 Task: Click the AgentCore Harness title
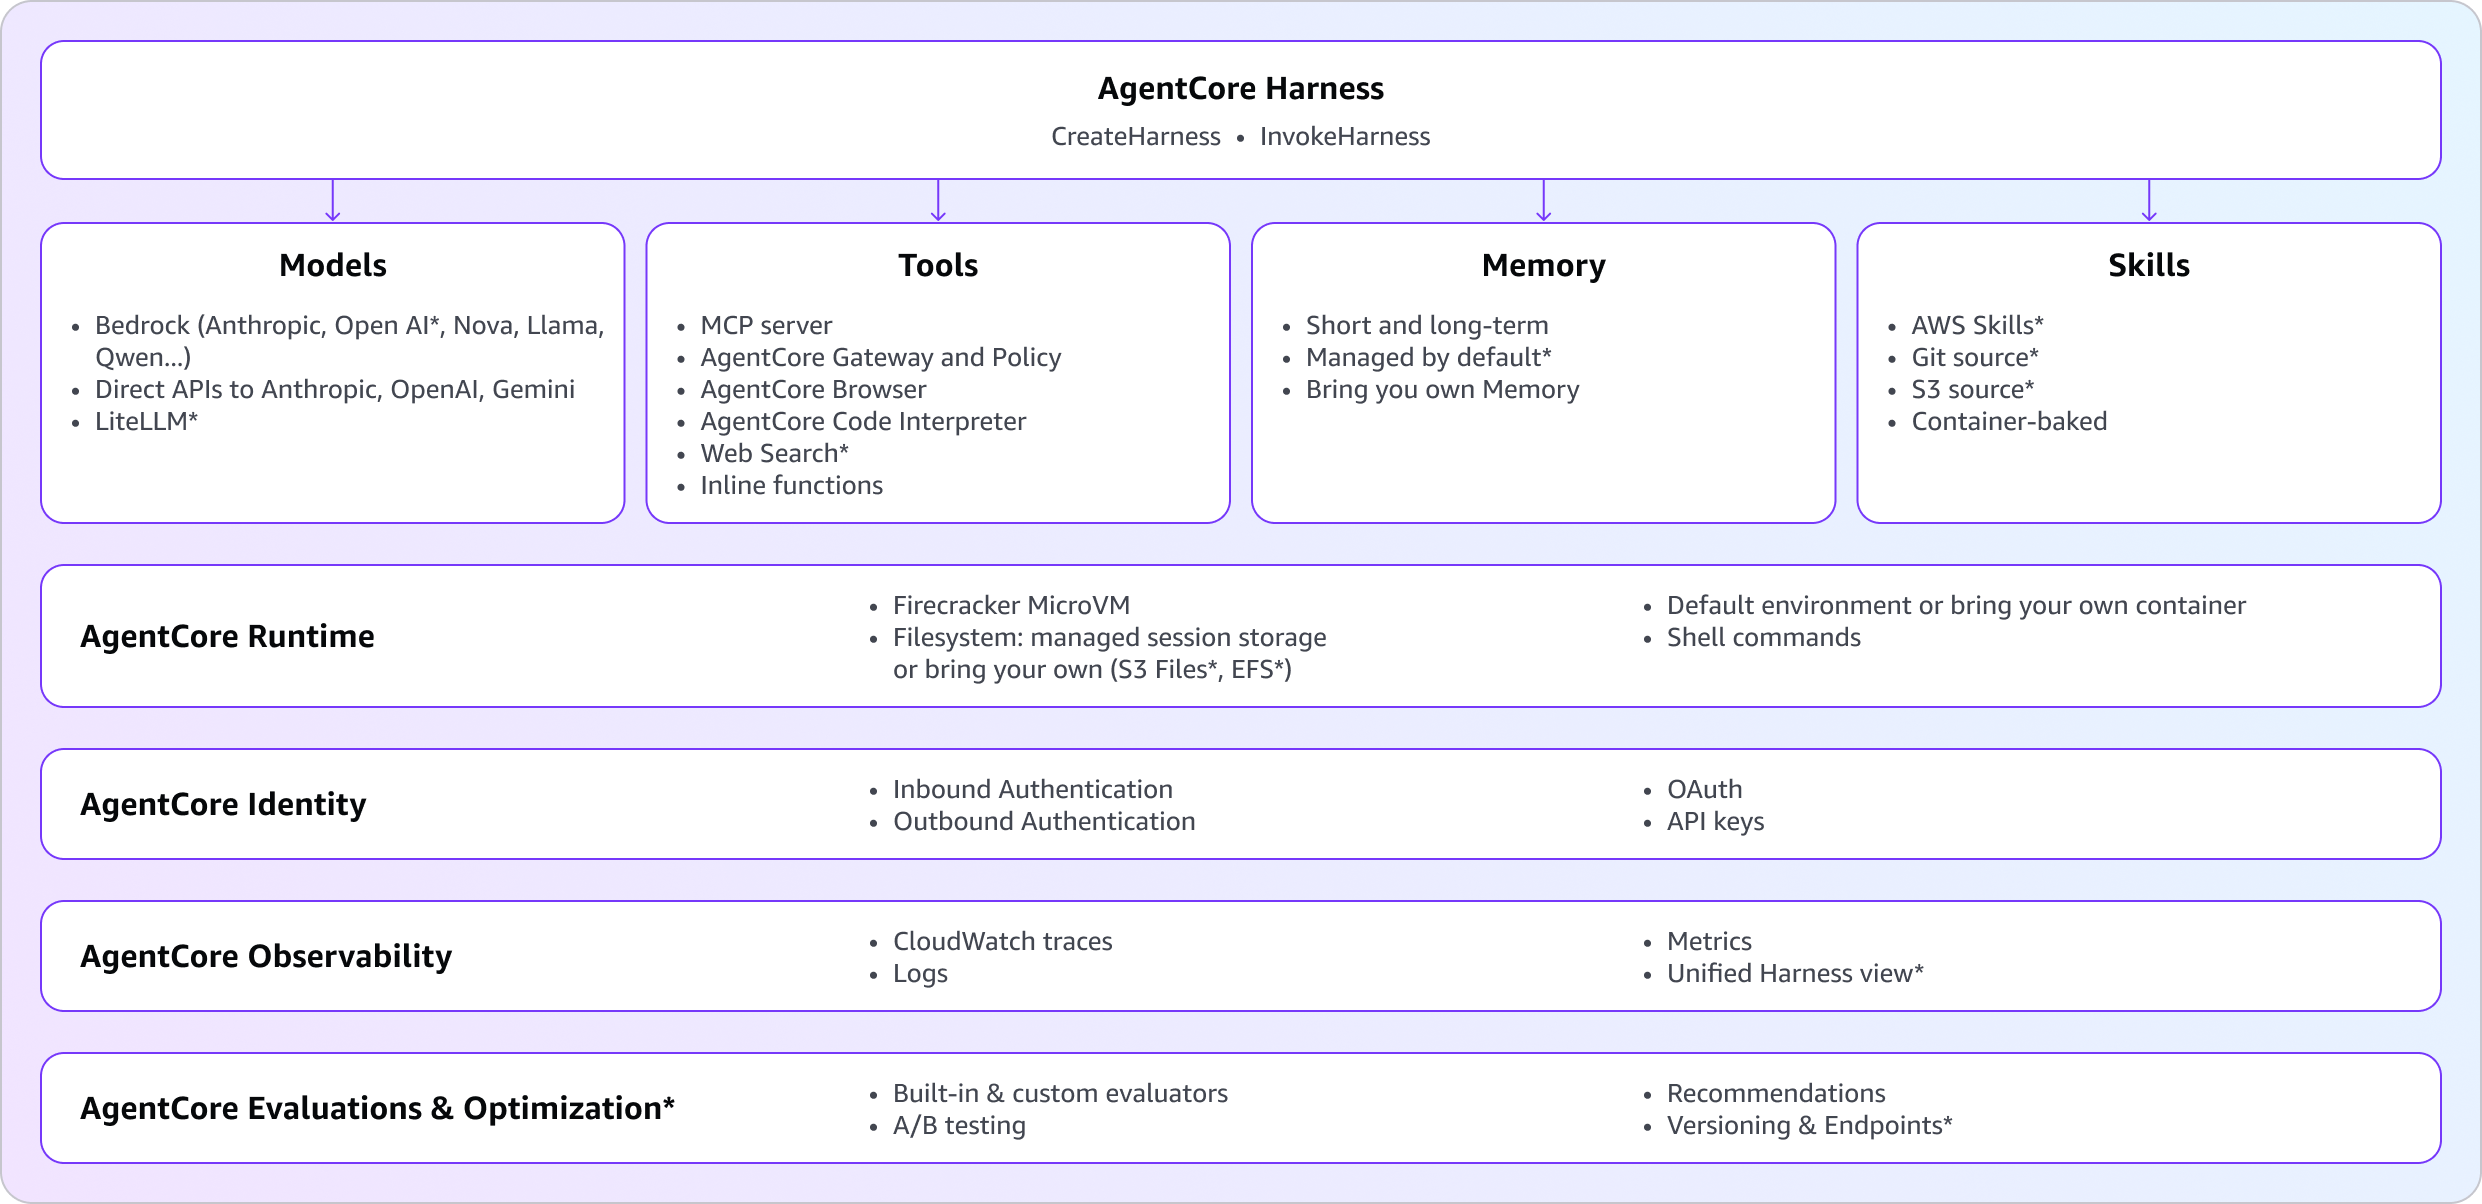(1240, 88)
